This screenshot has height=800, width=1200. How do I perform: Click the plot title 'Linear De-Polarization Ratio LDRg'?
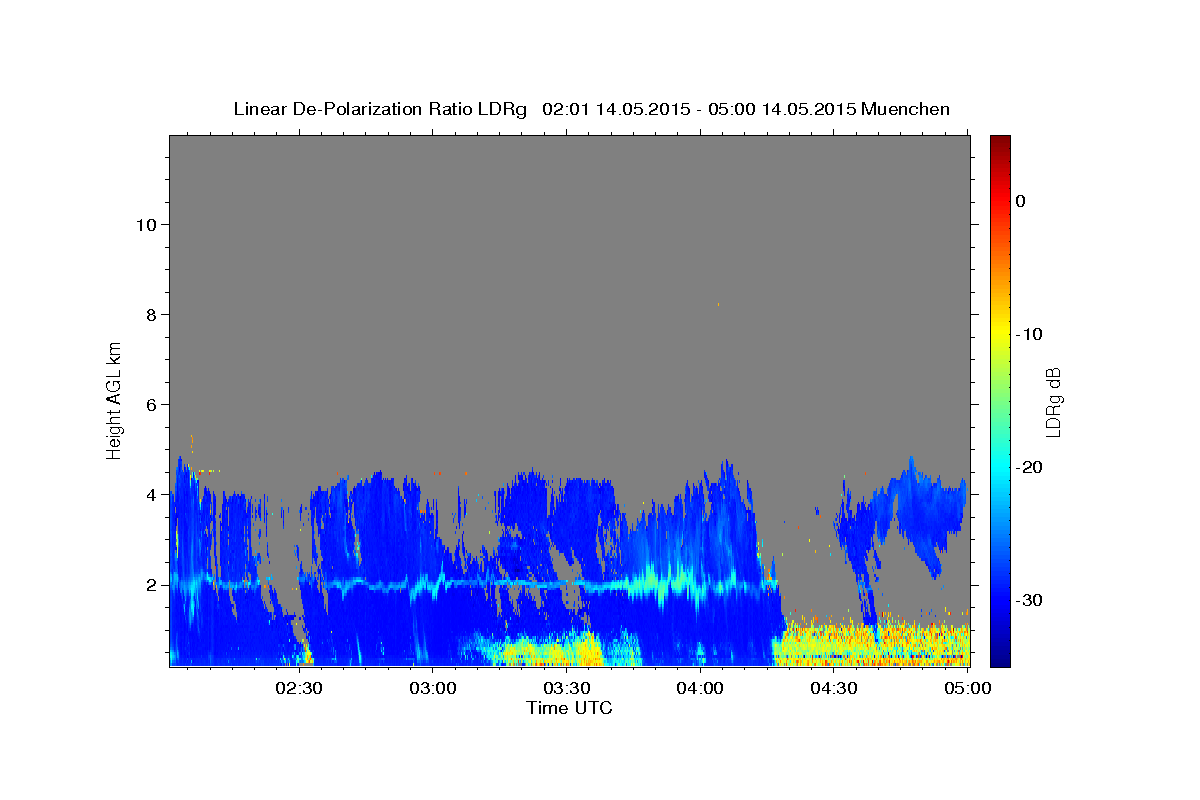pyautogui.click(x=380, y=109)
